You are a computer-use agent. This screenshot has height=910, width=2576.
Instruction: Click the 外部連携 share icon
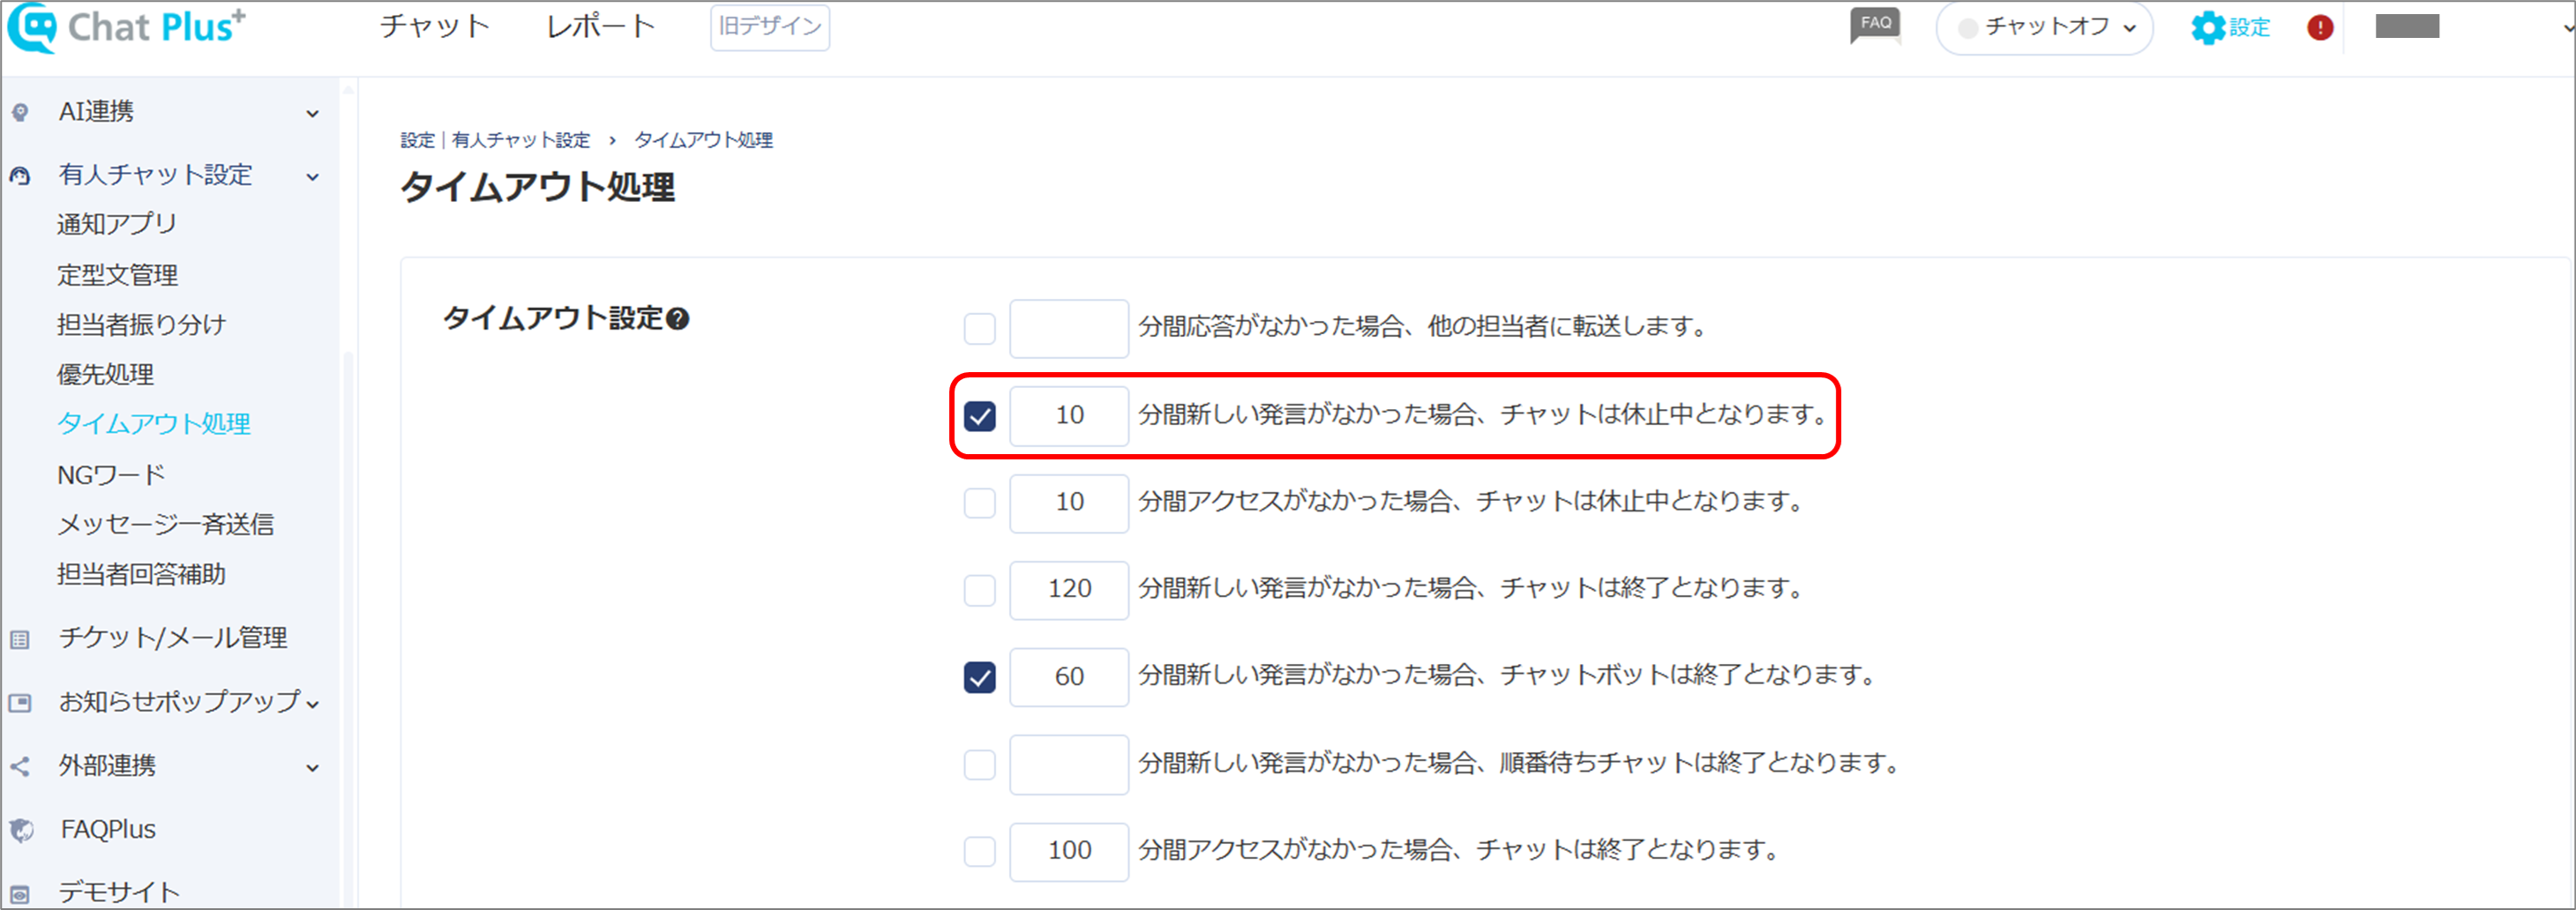point(20,767)
